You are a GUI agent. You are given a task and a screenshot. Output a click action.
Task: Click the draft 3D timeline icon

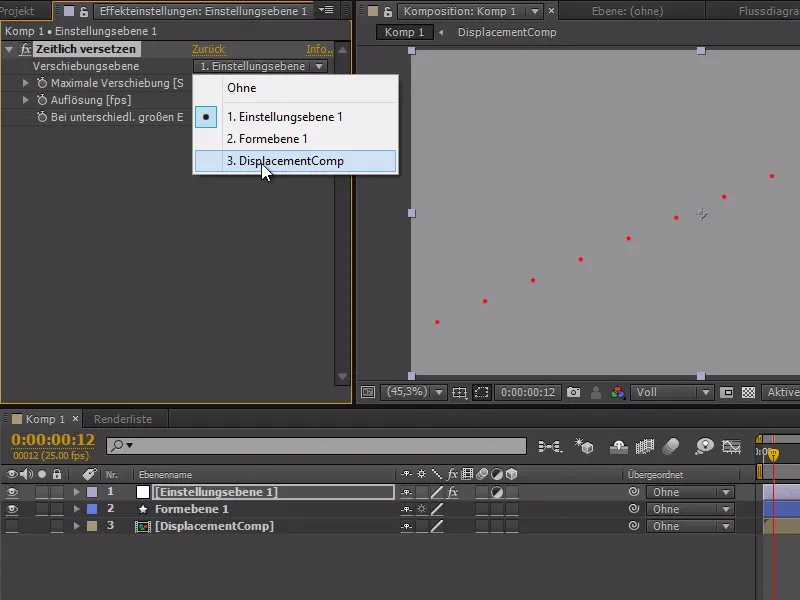pos(584,446)
